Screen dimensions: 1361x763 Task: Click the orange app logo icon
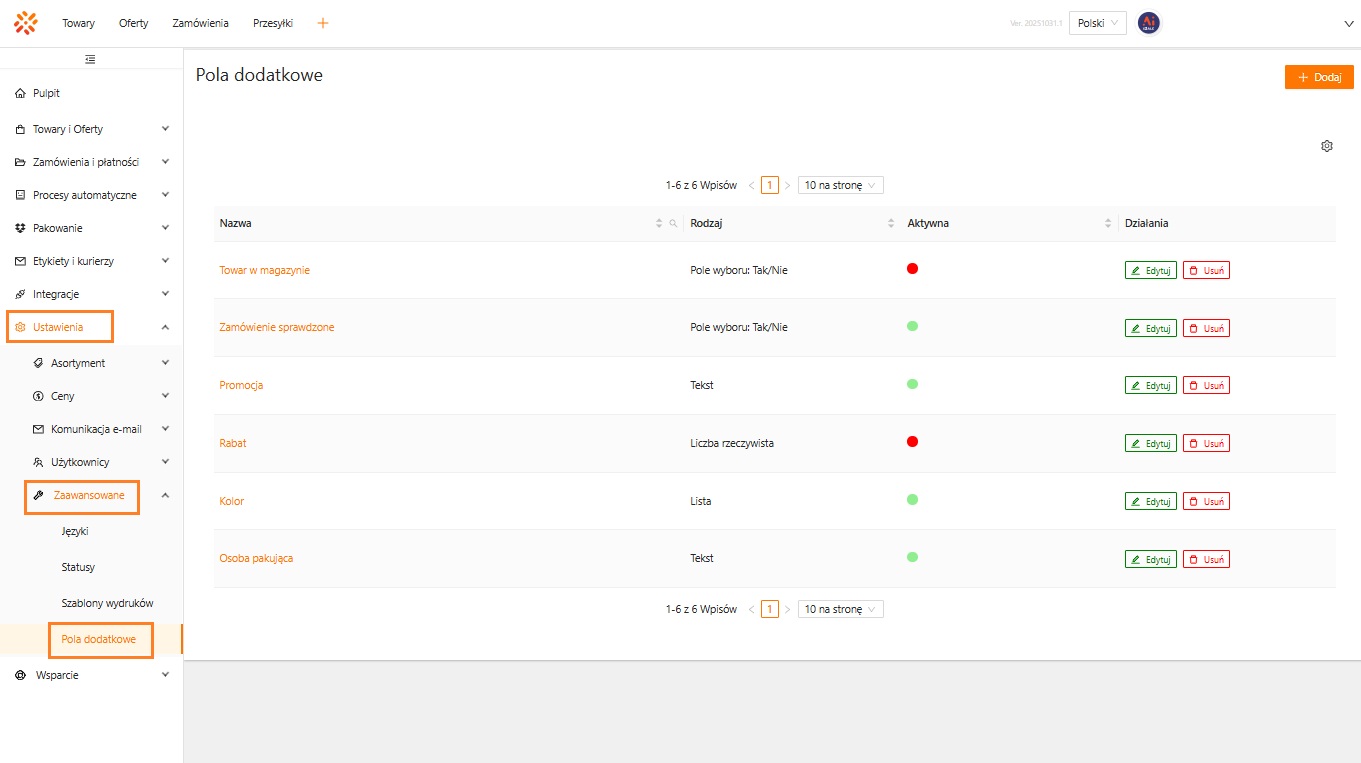tap(26, 23)
